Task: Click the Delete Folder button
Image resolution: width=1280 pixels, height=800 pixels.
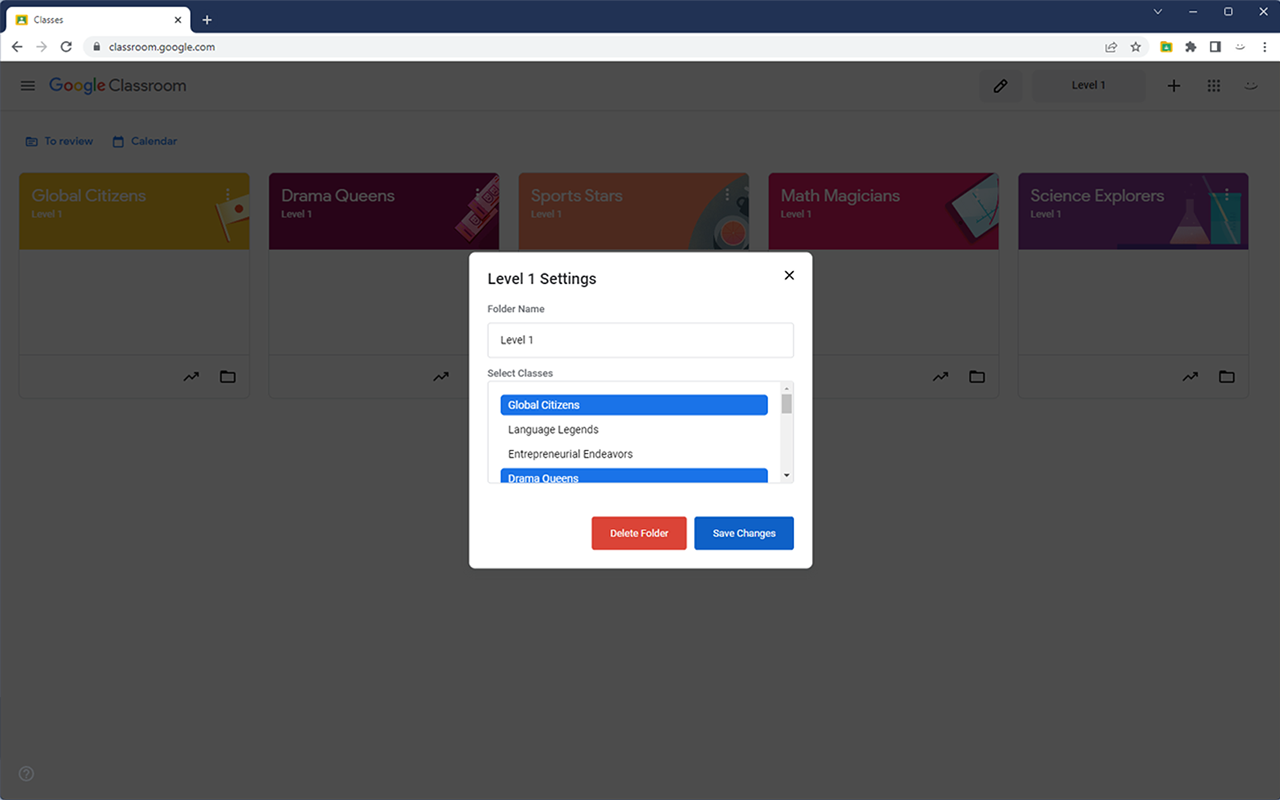Action: 639,533
